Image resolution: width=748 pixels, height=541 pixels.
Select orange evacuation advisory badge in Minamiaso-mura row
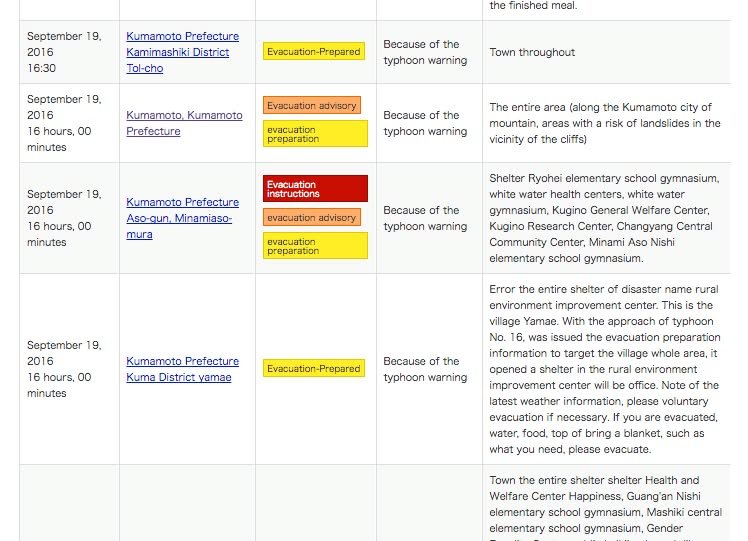point(311,218)
